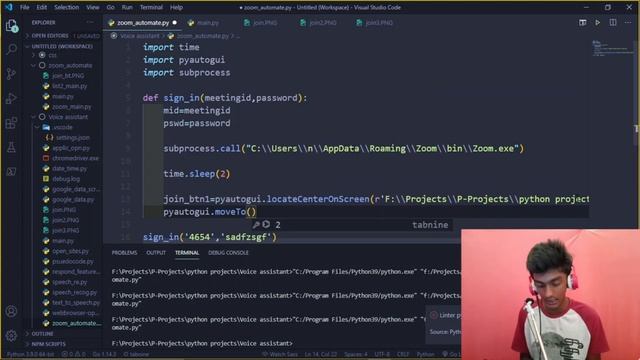Click the Ln 14 cursor position indicator
This screenshot has width=640, height=360.
click(321, 354)
